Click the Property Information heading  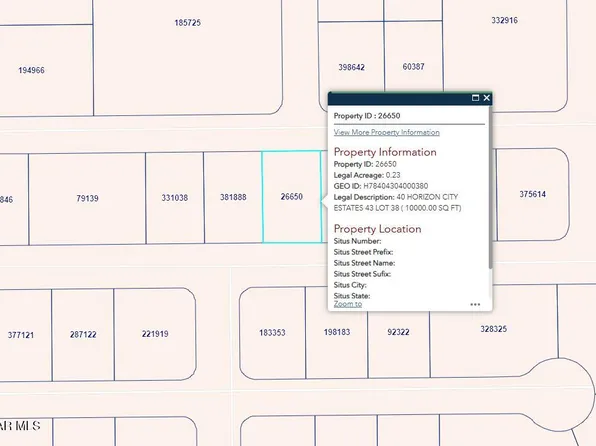coord(385,152)
